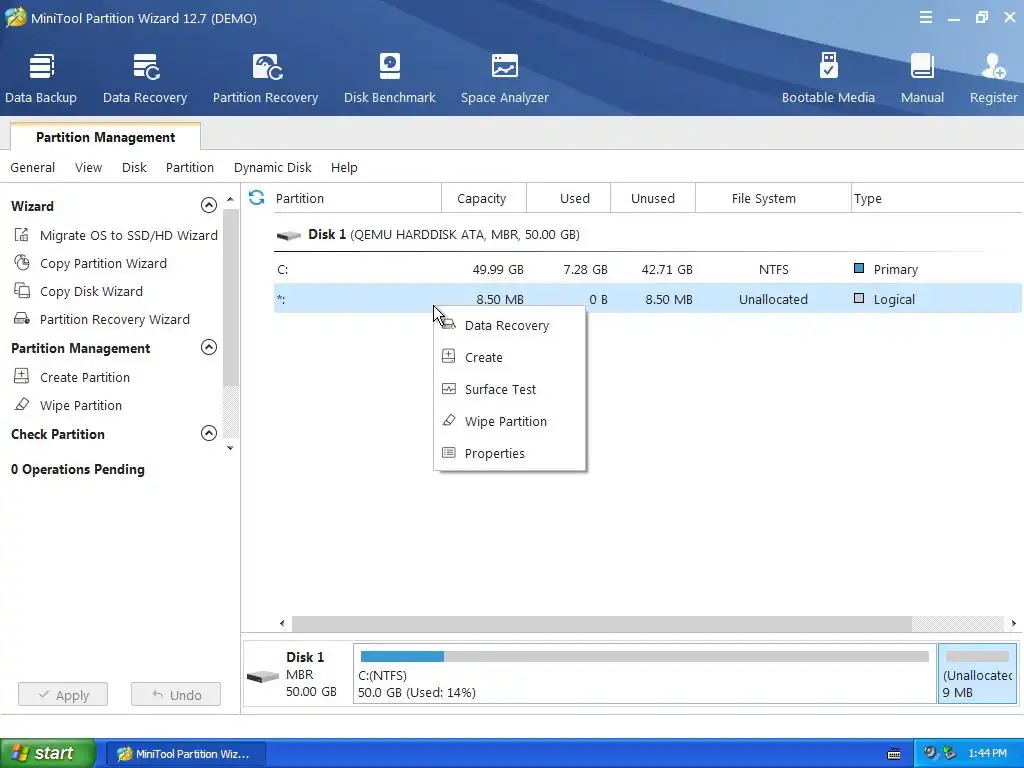Start the Disk Benchmark tool
The width and height of the screenshot is (1024, 768).
(389, 78)
